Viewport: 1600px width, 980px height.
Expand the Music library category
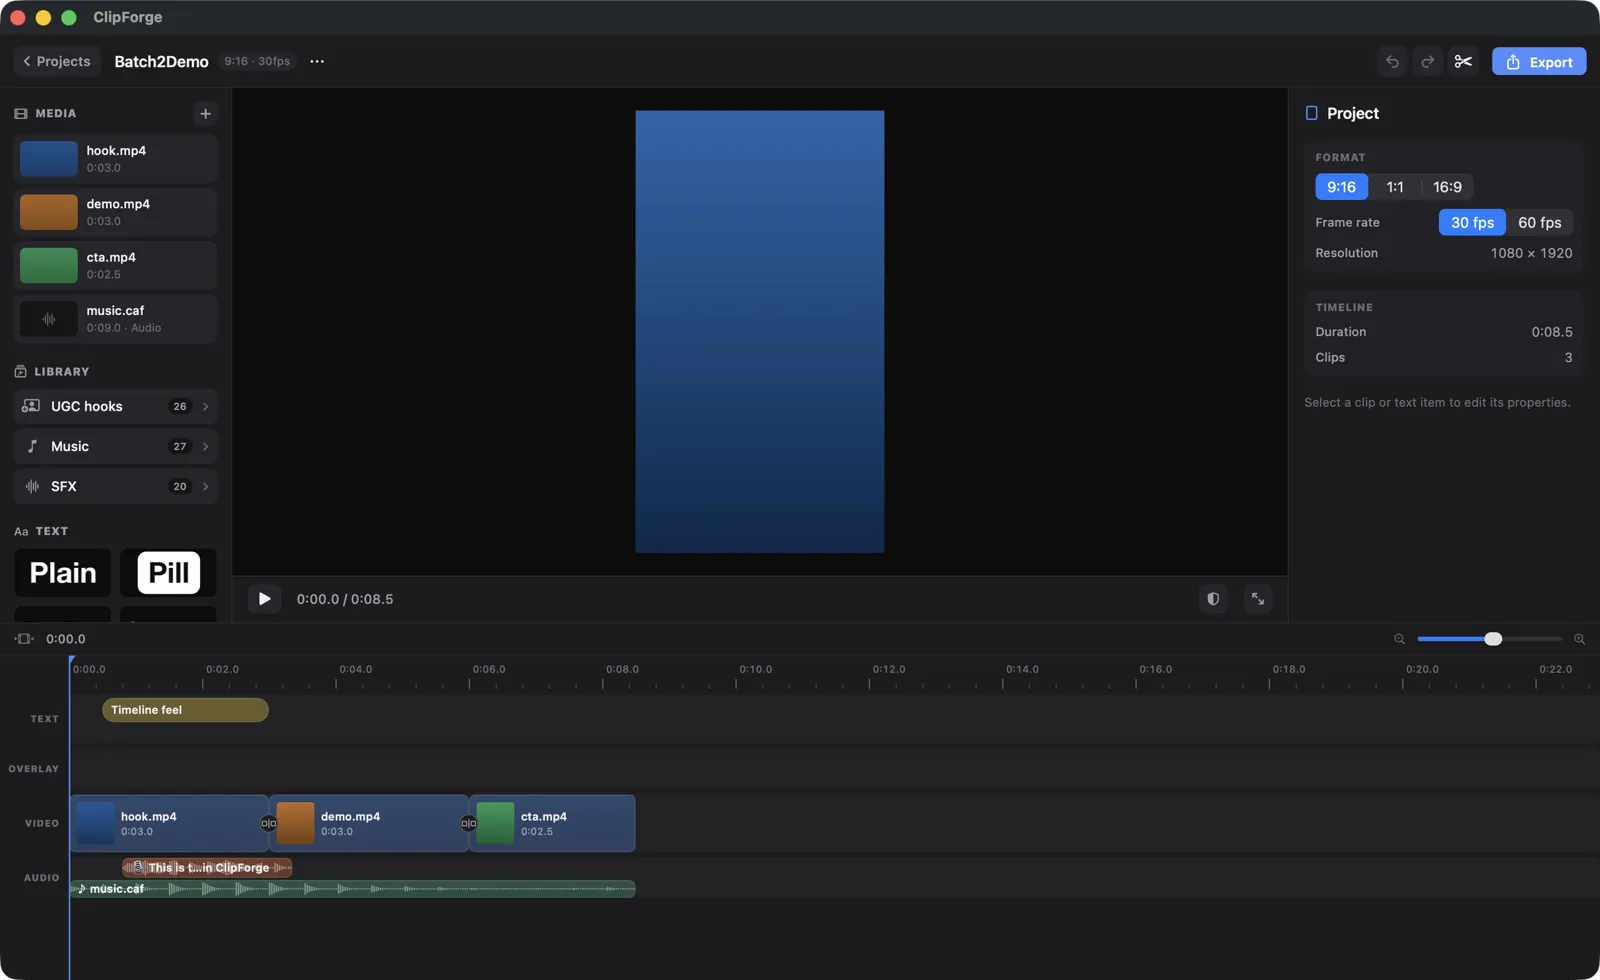click(115, 446)
